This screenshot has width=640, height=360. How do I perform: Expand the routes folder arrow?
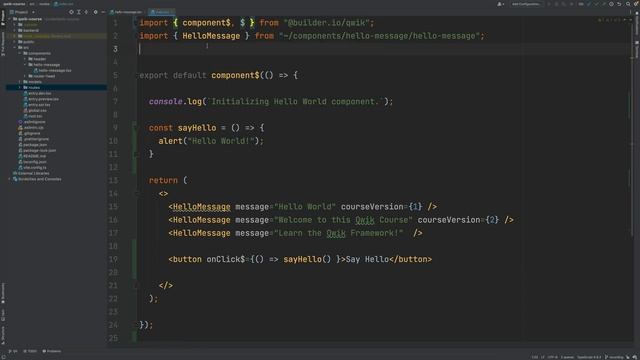[x=20, y=87]
